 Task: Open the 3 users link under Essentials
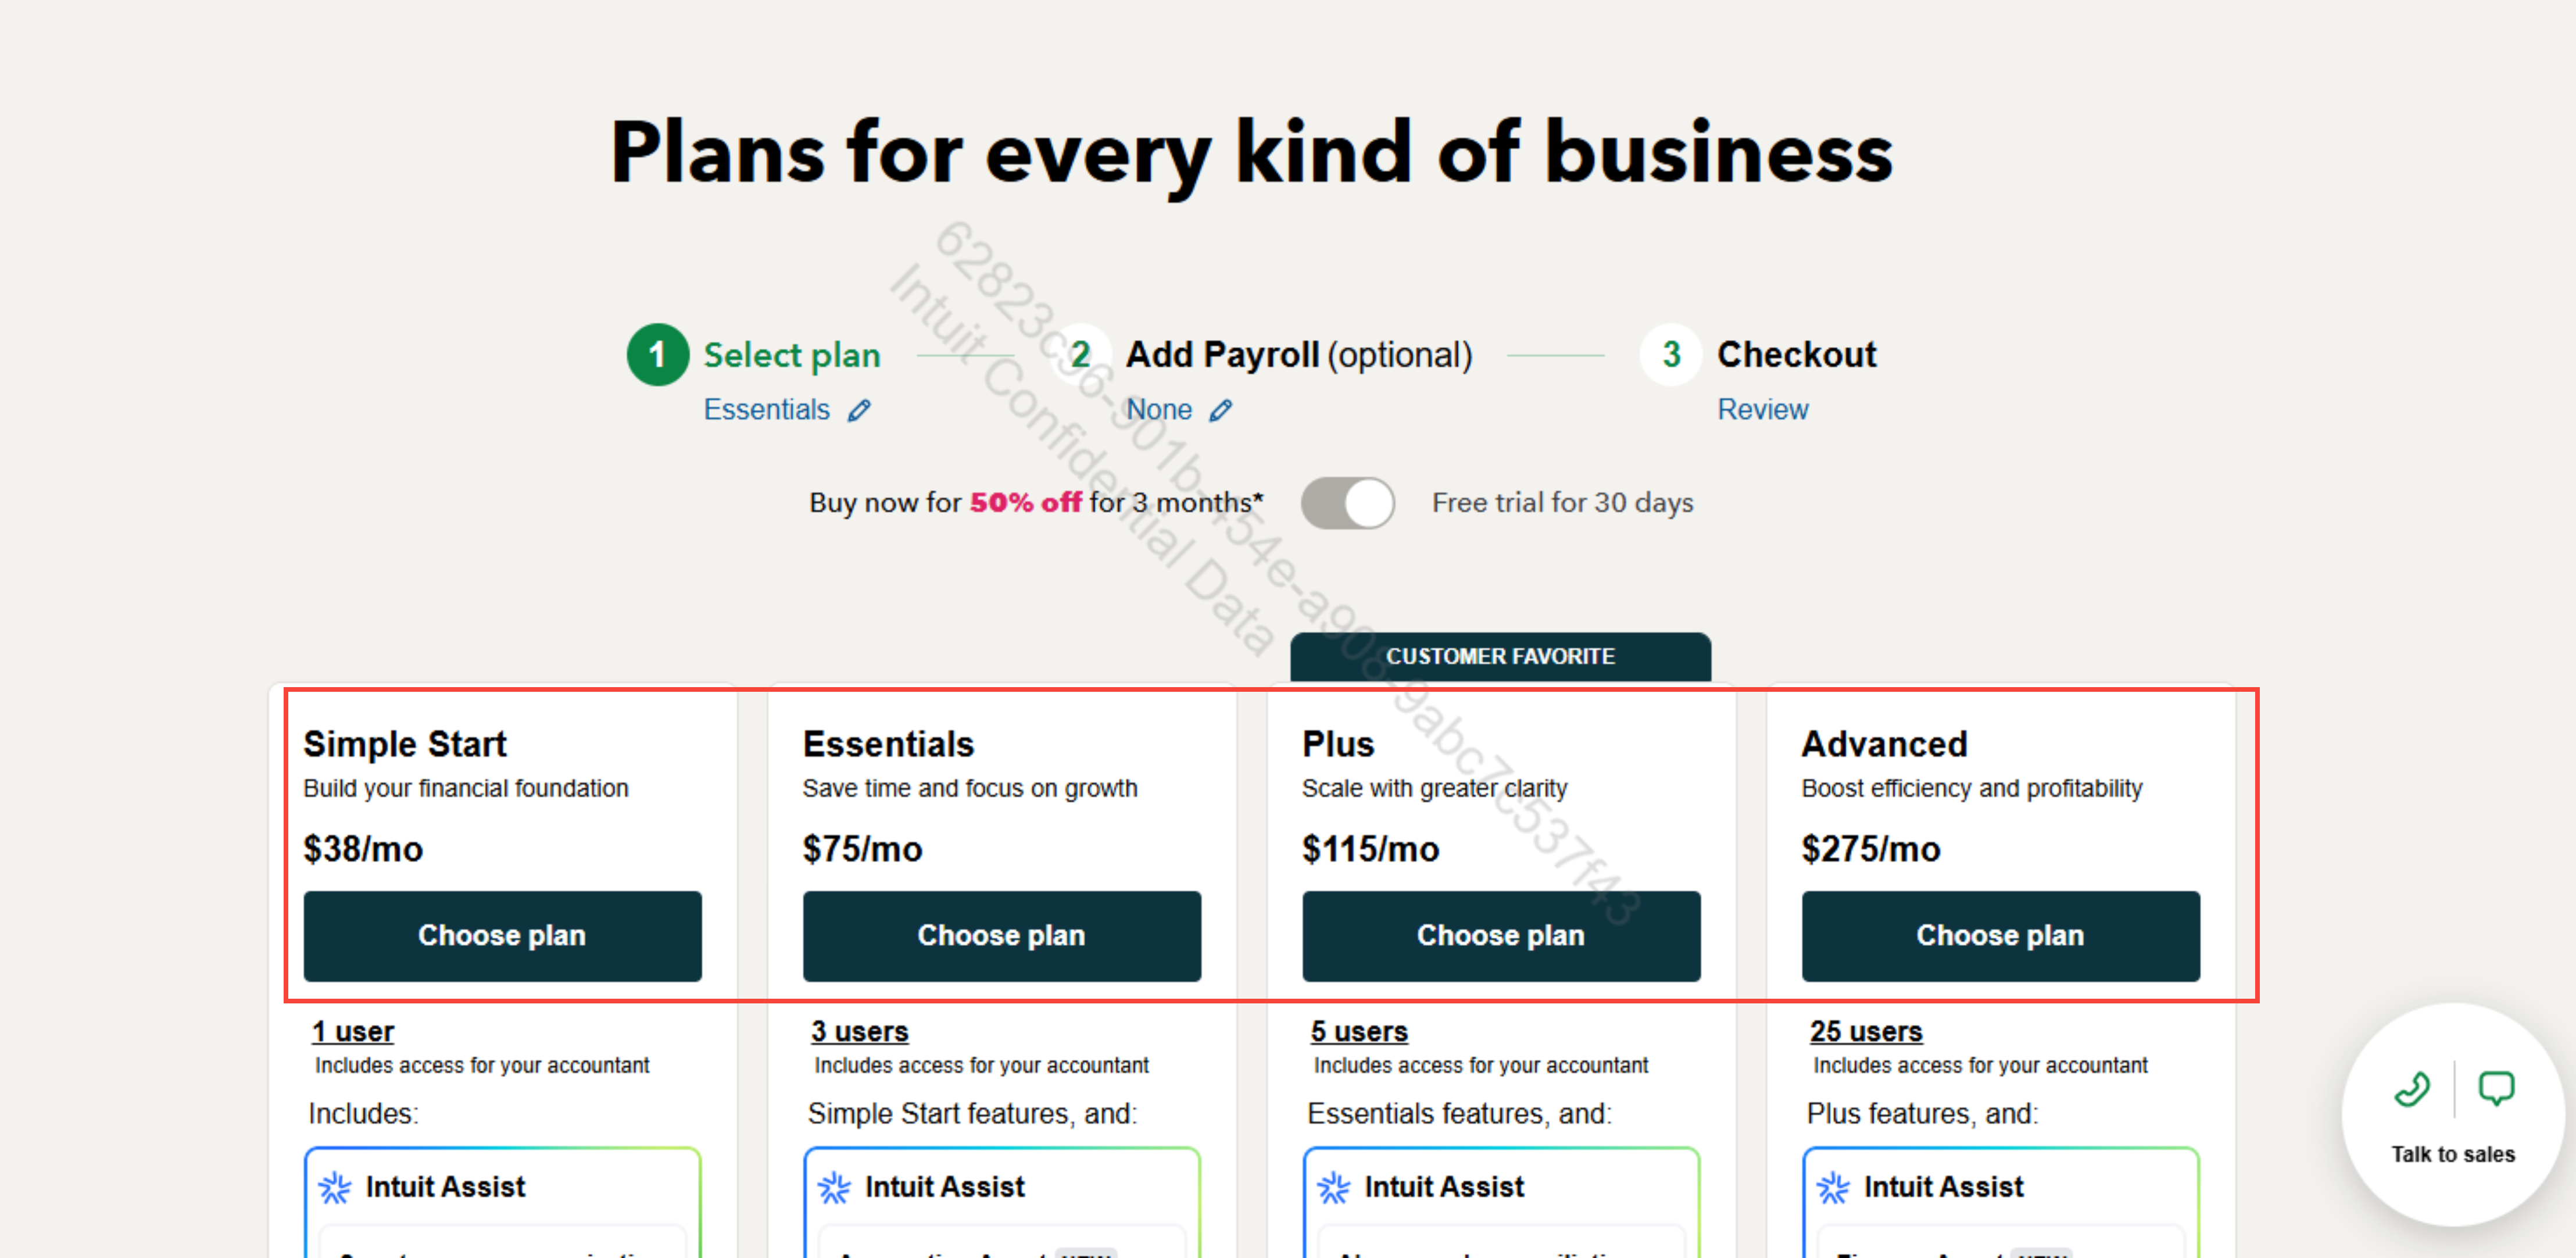[x=859, y=1031]
